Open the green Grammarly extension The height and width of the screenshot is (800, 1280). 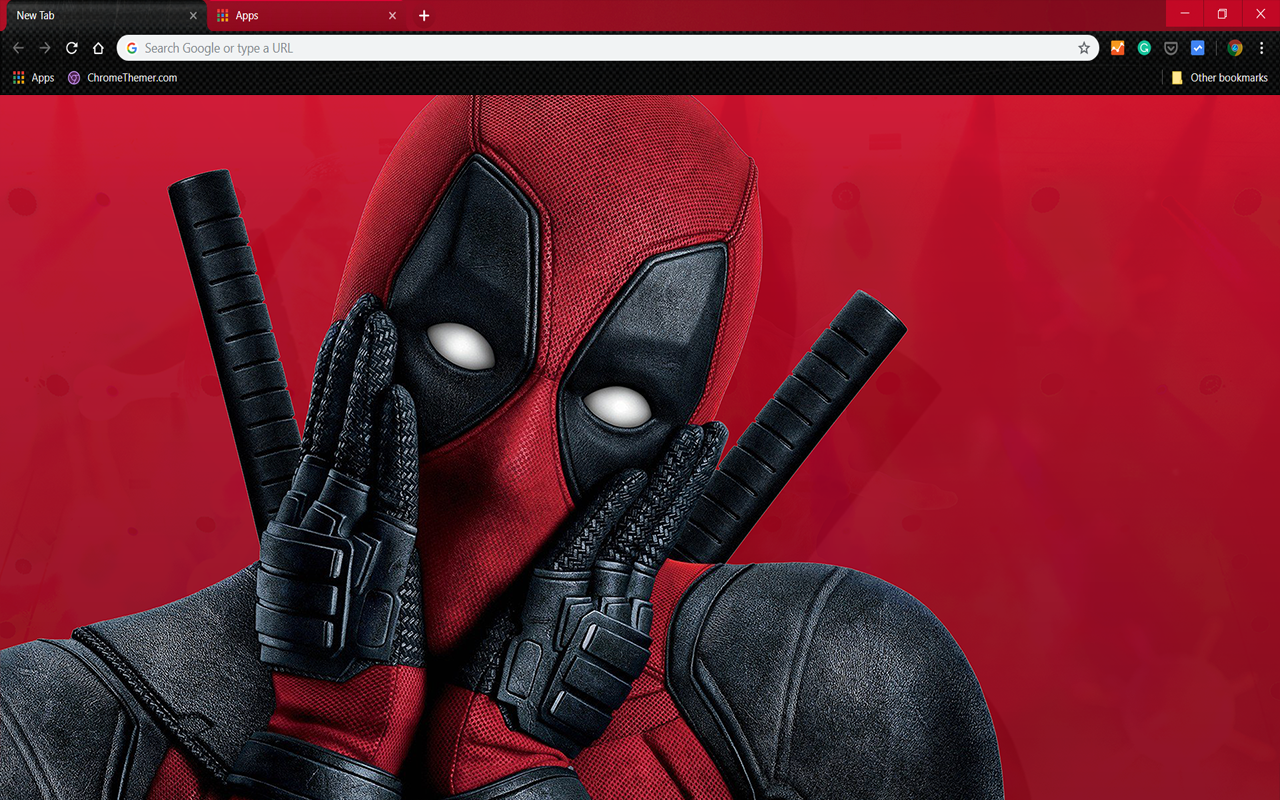pos(1144,48)
